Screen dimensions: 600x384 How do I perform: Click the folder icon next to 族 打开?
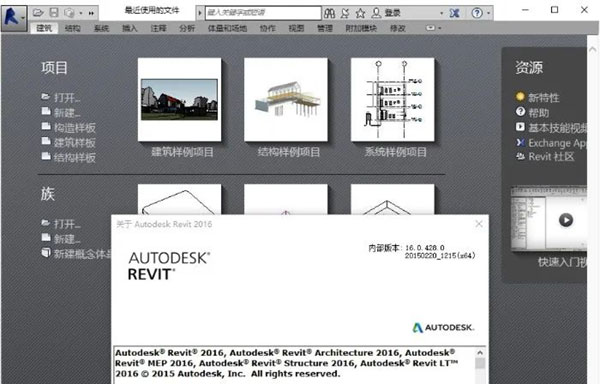[46, 223]
